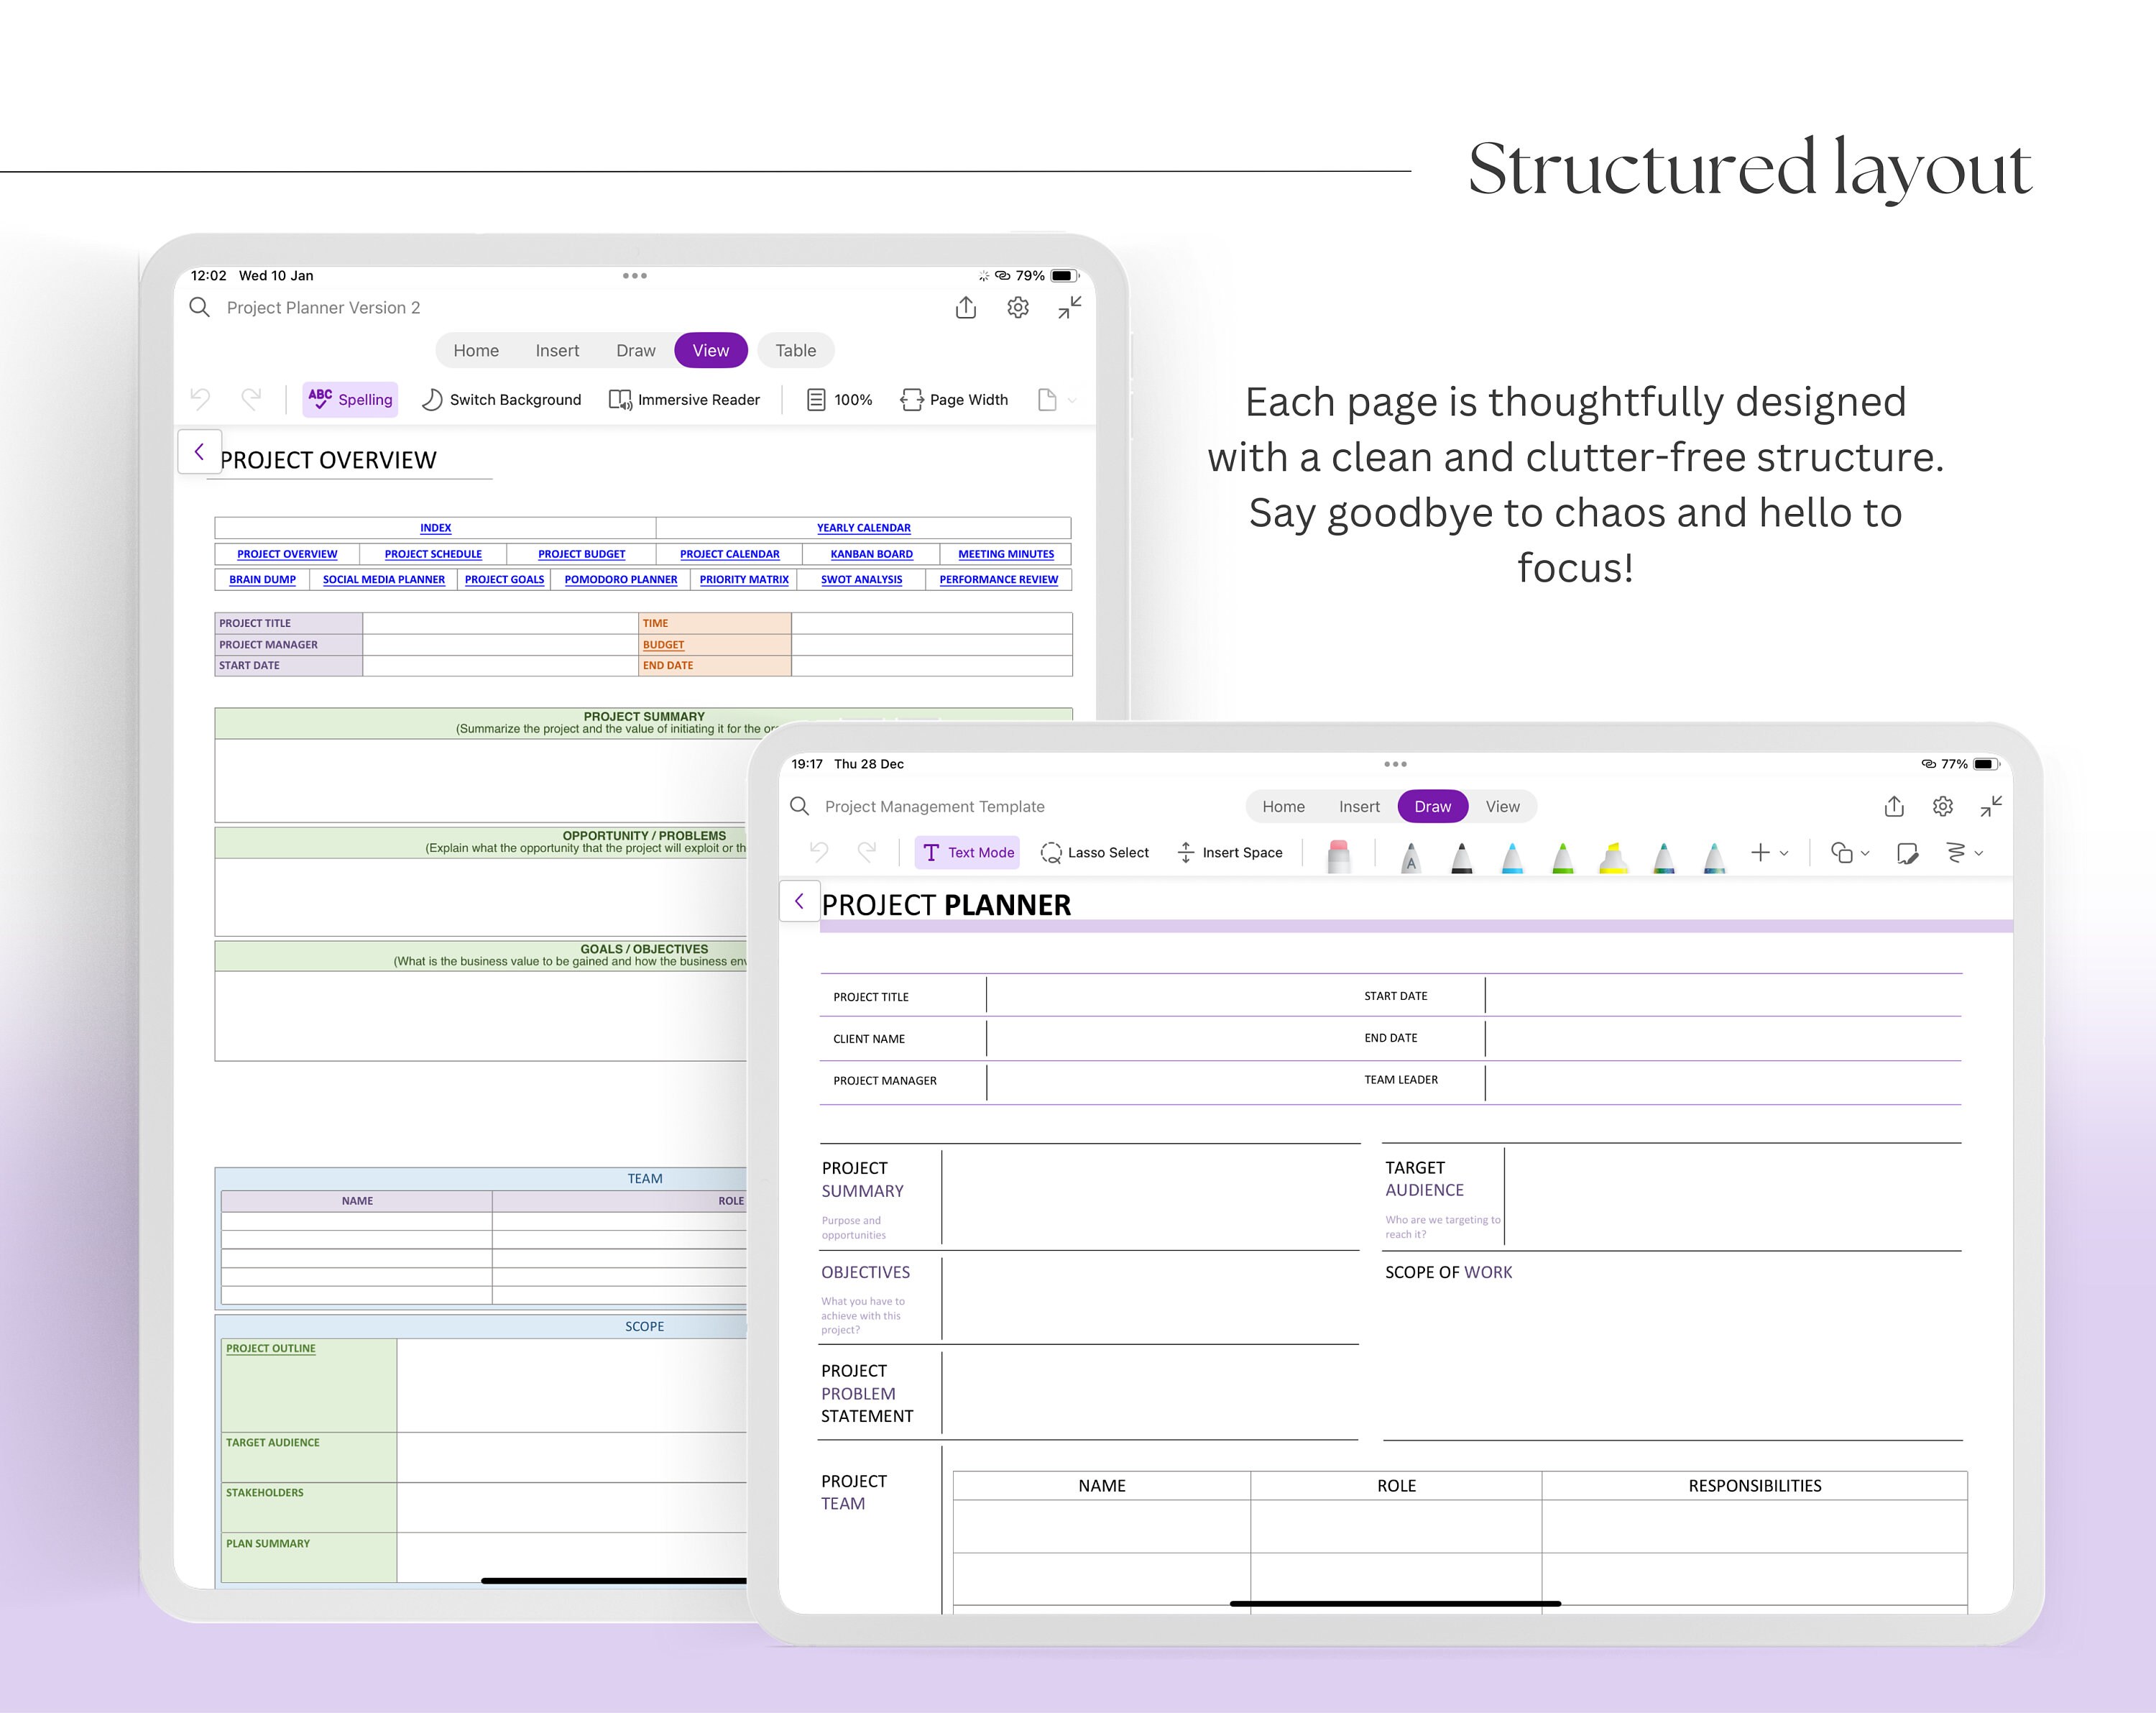Click the Undo arrow on Project Planner Version 2
The image size is (2156, 1713).
pos(200,398)
